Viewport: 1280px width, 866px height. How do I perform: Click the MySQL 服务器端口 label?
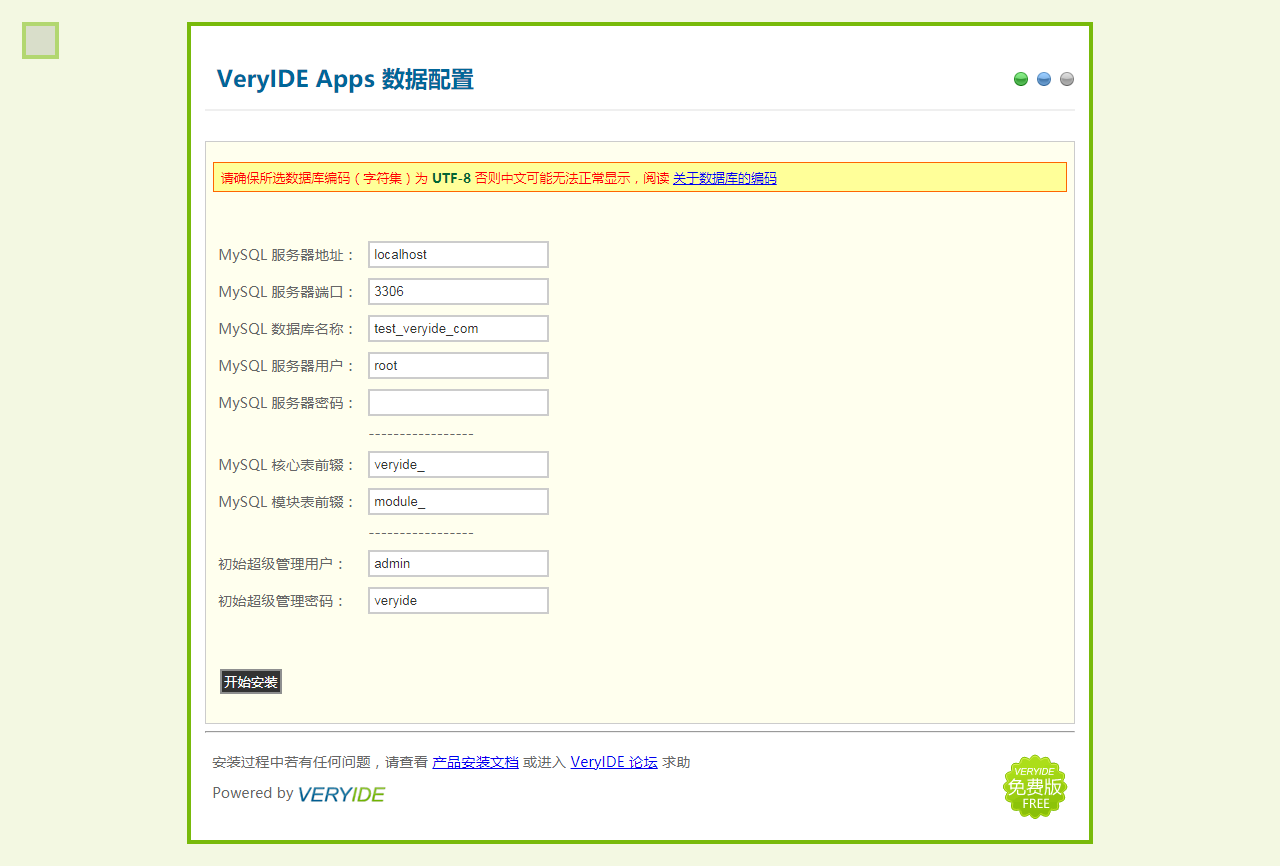coord(287,292)
